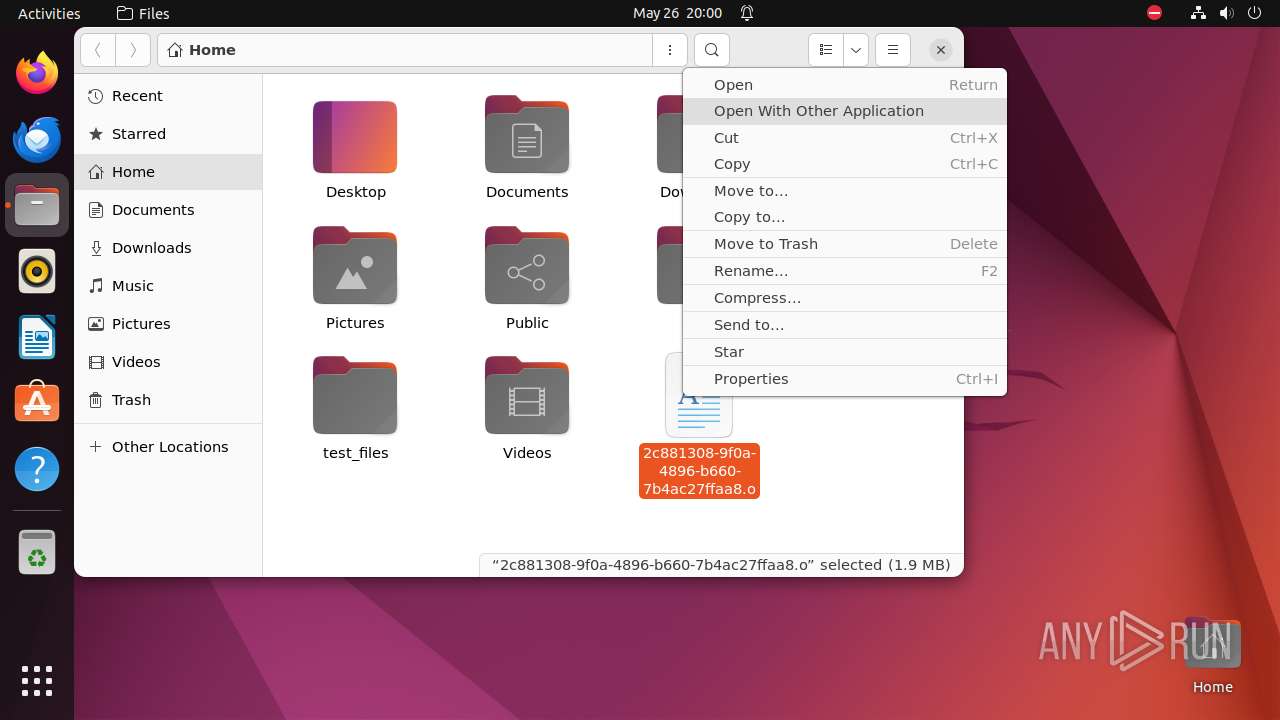1280x720 pixels.
Task: Choose Open With Other Application
Action: (845, 111)
